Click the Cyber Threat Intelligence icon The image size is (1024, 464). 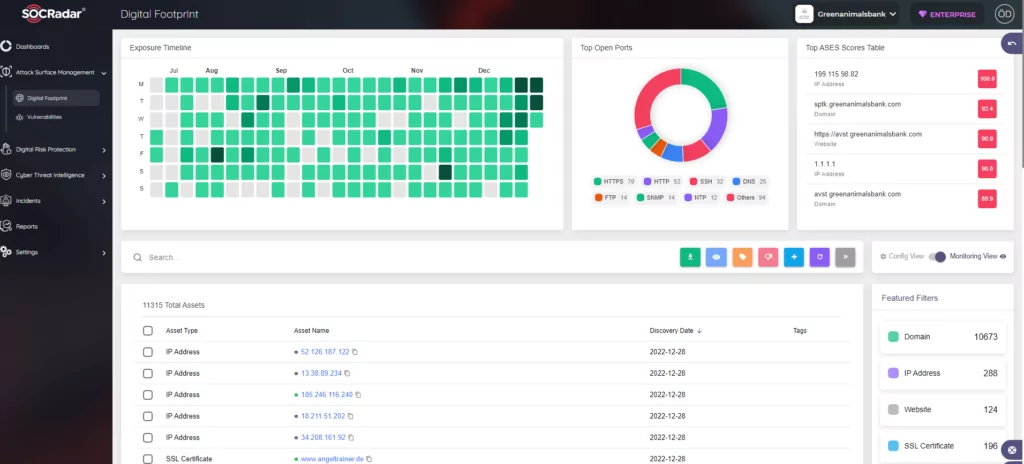(x=6, y=175)
